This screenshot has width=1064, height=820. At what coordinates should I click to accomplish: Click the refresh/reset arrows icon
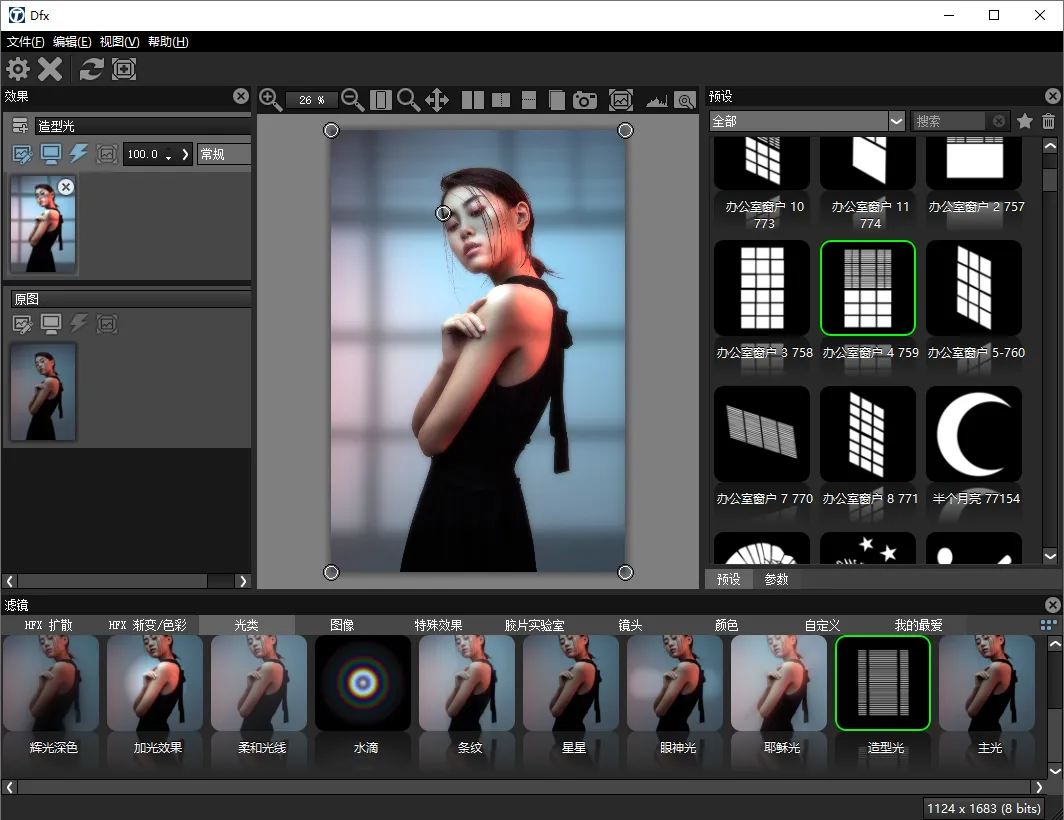[x=92, y=69]
